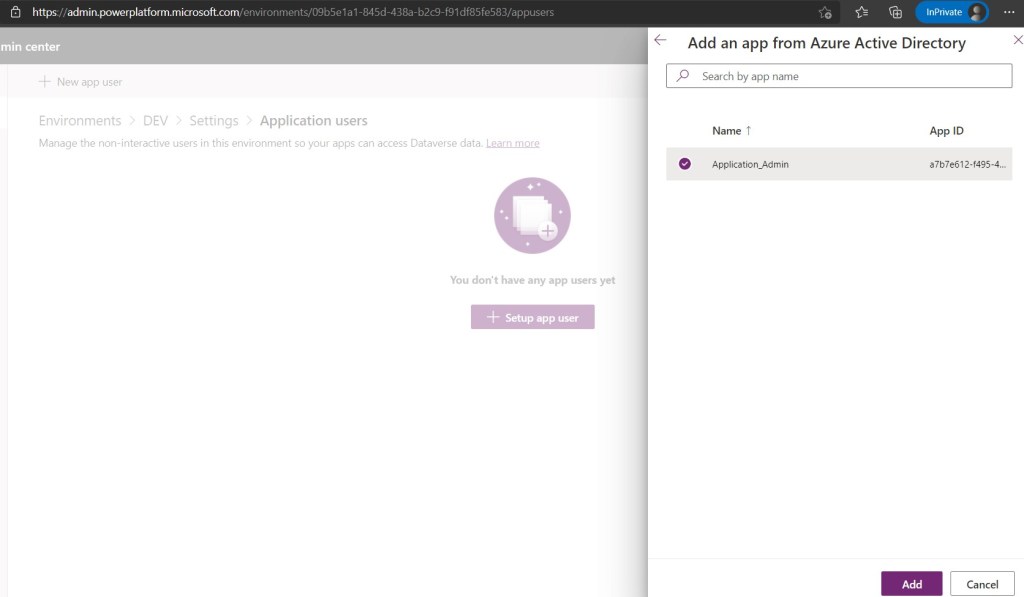Deselect the Application_Admin checkmark
Image resolution: width=1024 pixels, height=597 pixels.
[685, 164]
